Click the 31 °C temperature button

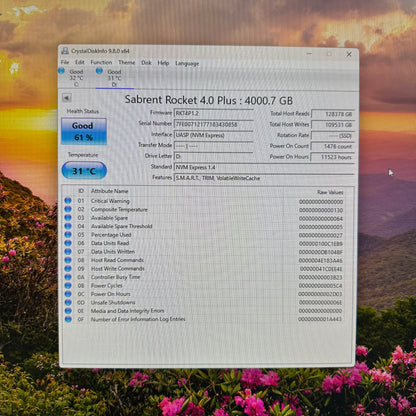pos(84,171)
